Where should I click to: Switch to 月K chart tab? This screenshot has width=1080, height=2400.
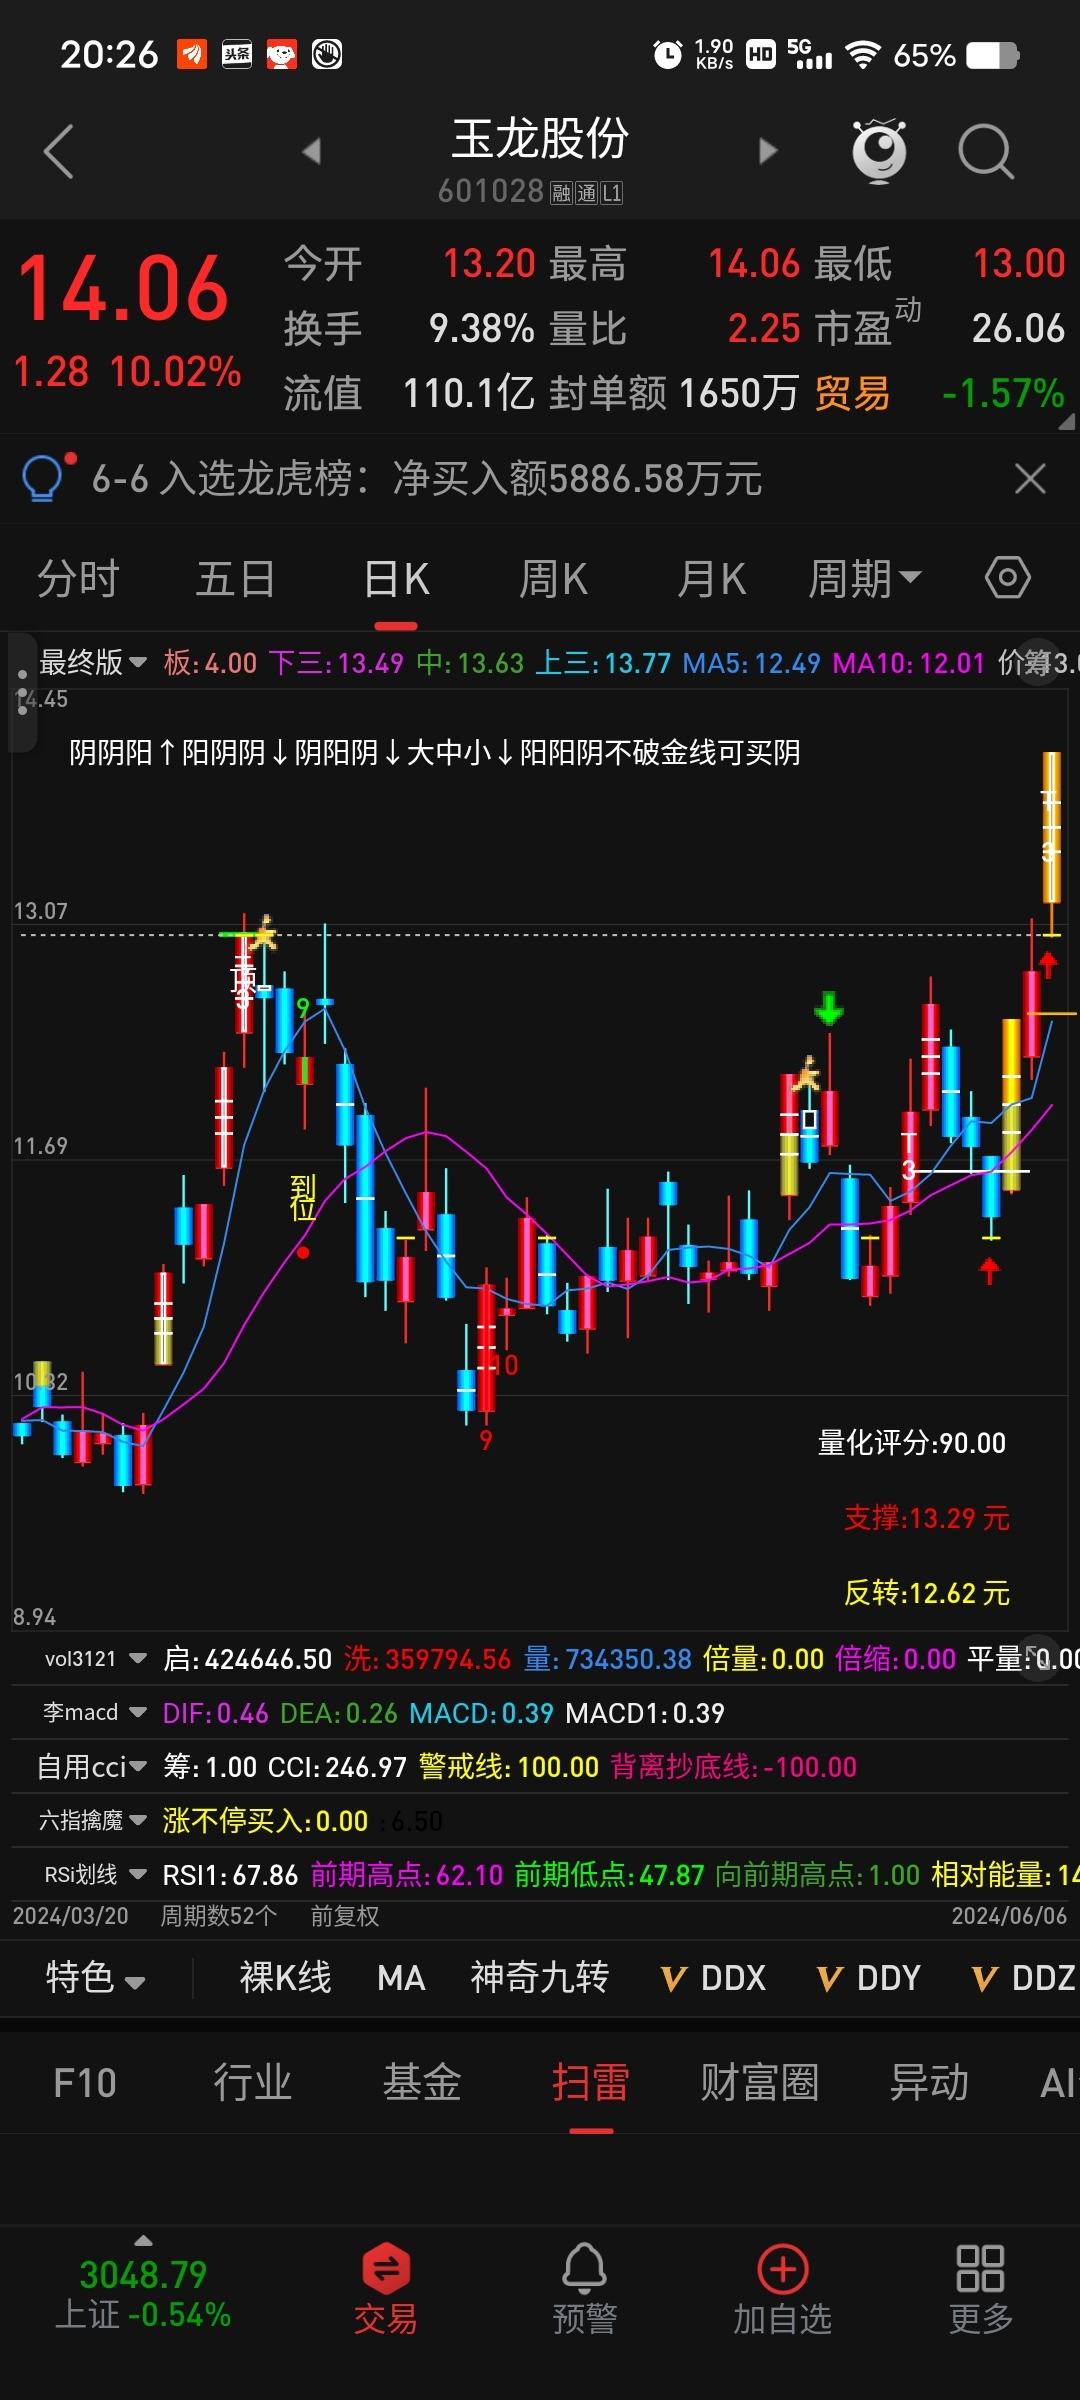coord(711,579)
